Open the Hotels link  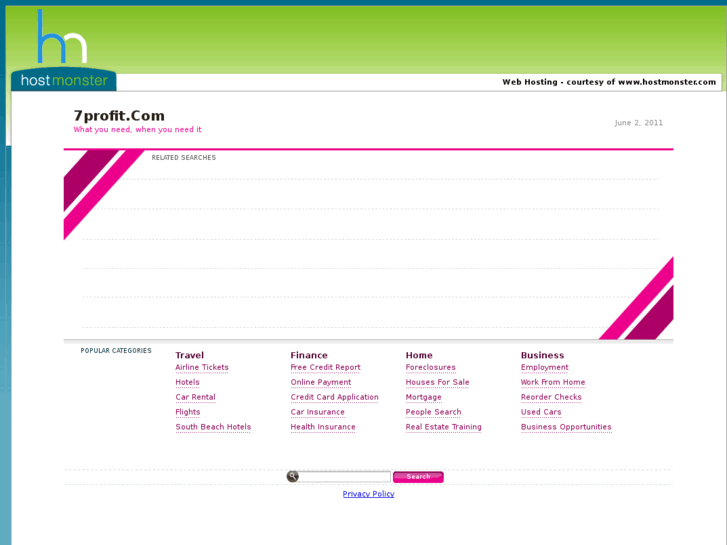coord(187,382)
